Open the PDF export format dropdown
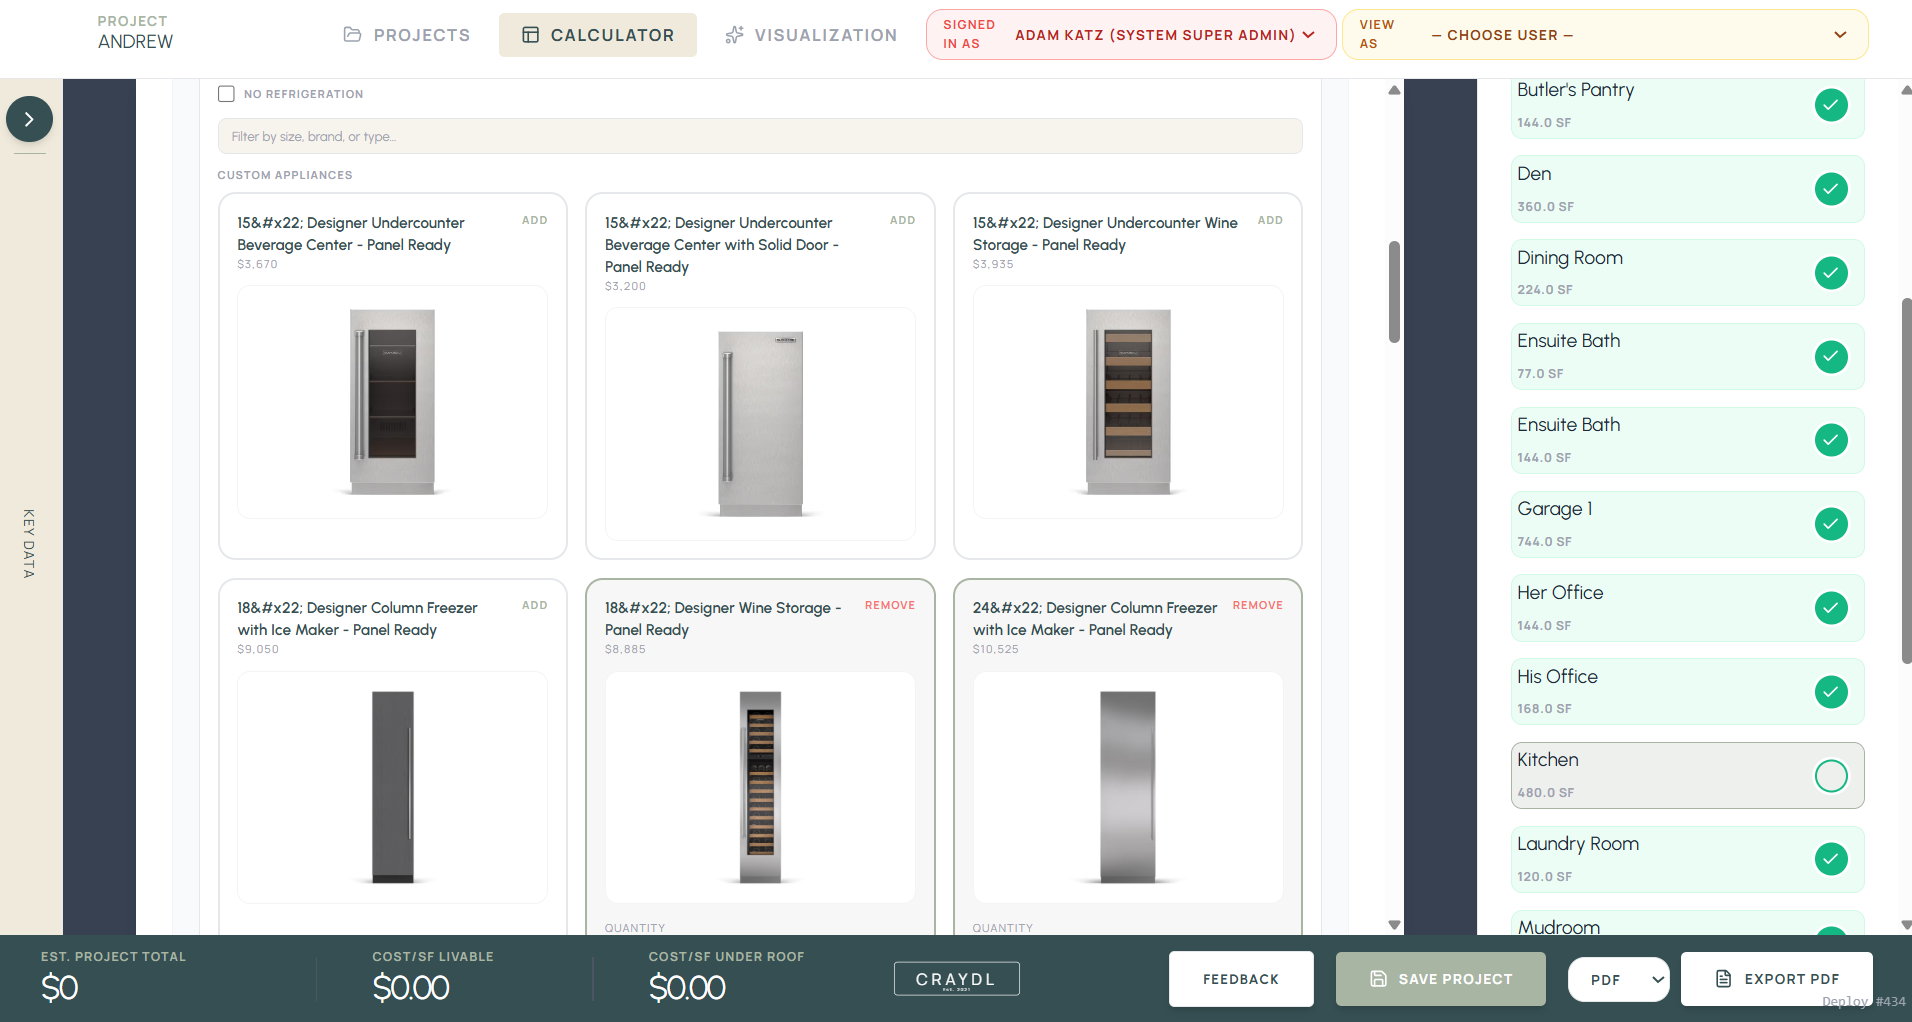The image size is (1912, 1022). pyautogui.click(x=1618, y=979)
